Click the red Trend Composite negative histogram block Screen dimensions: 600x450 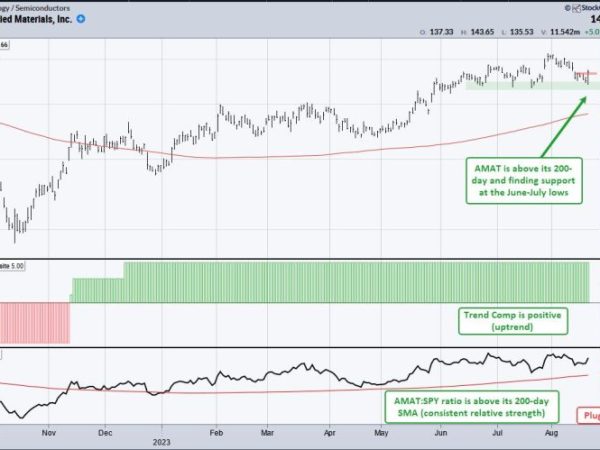[x=35, y=323]
